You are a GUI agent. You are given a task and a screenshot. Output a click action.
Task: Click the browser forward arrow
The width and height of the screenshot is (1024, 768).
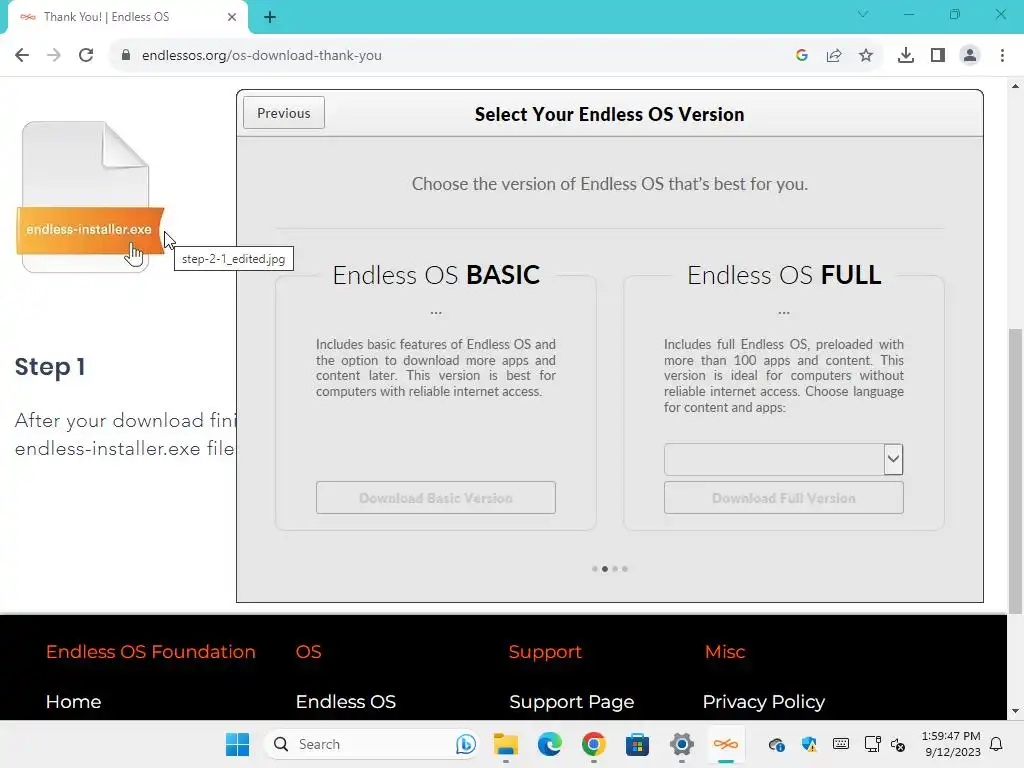click(x=54, y=55)
